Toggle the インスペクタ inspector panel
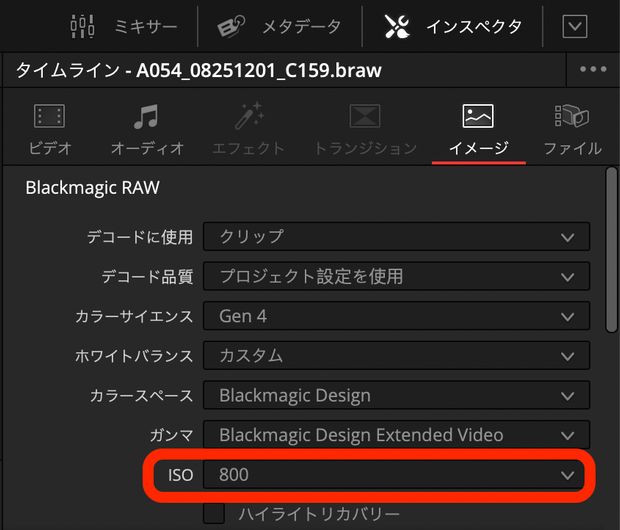Viewport: 620px width, 530px height. coord(453,26)
